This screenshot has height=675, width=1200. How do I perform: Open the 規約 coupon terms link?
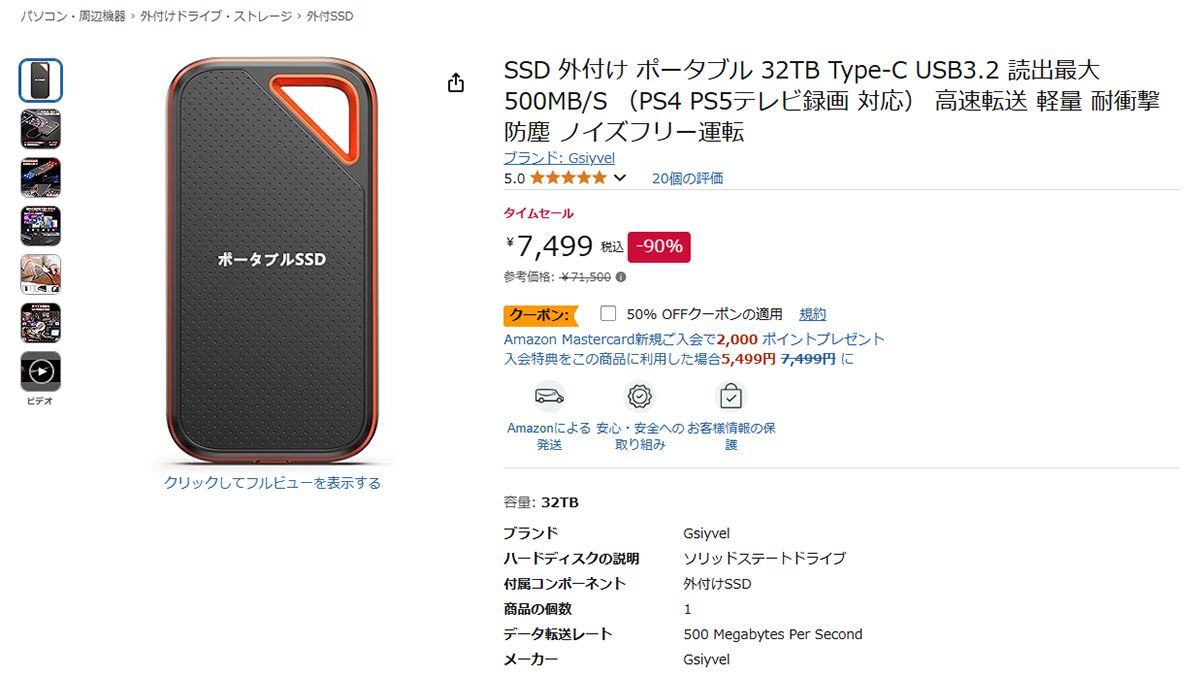point(812,314)
